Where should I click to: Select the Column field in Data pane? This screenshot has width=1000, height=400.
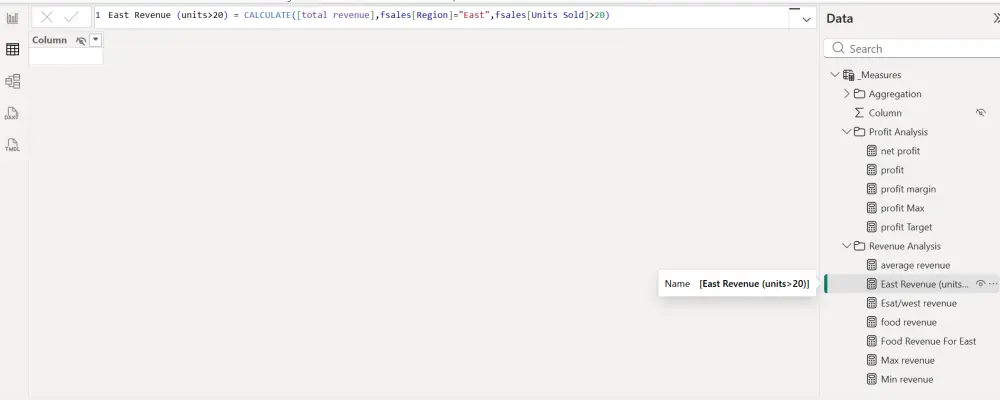[x=885, y=113]
